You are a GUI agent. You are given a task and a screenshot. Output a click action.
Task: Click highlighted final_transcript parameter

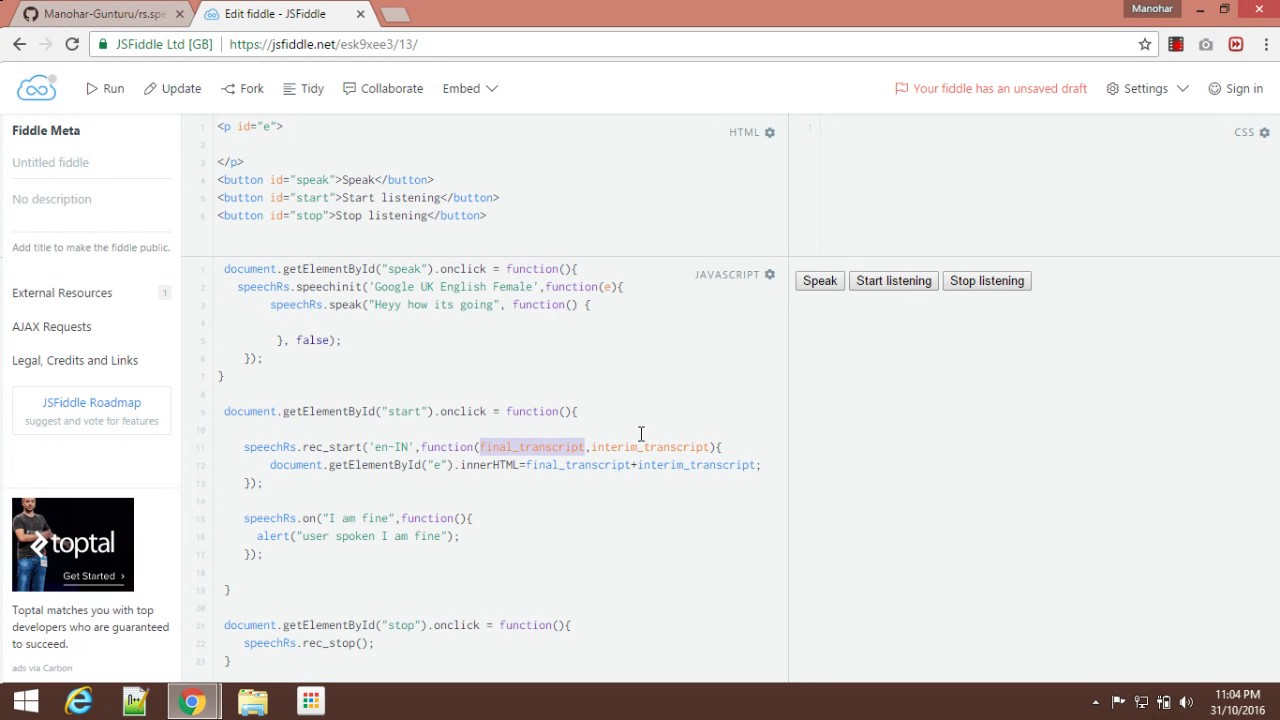(x=531, y=447)
